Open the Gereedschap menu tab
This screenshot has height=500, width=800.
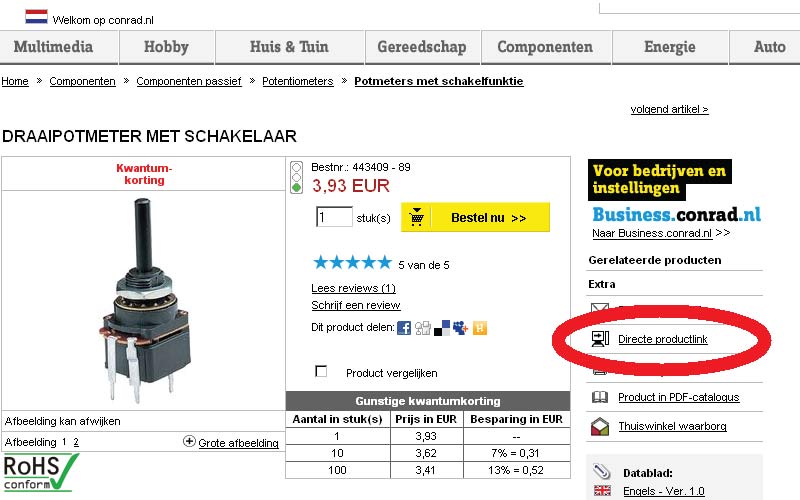pyautogui.click(x=422, y=47)
